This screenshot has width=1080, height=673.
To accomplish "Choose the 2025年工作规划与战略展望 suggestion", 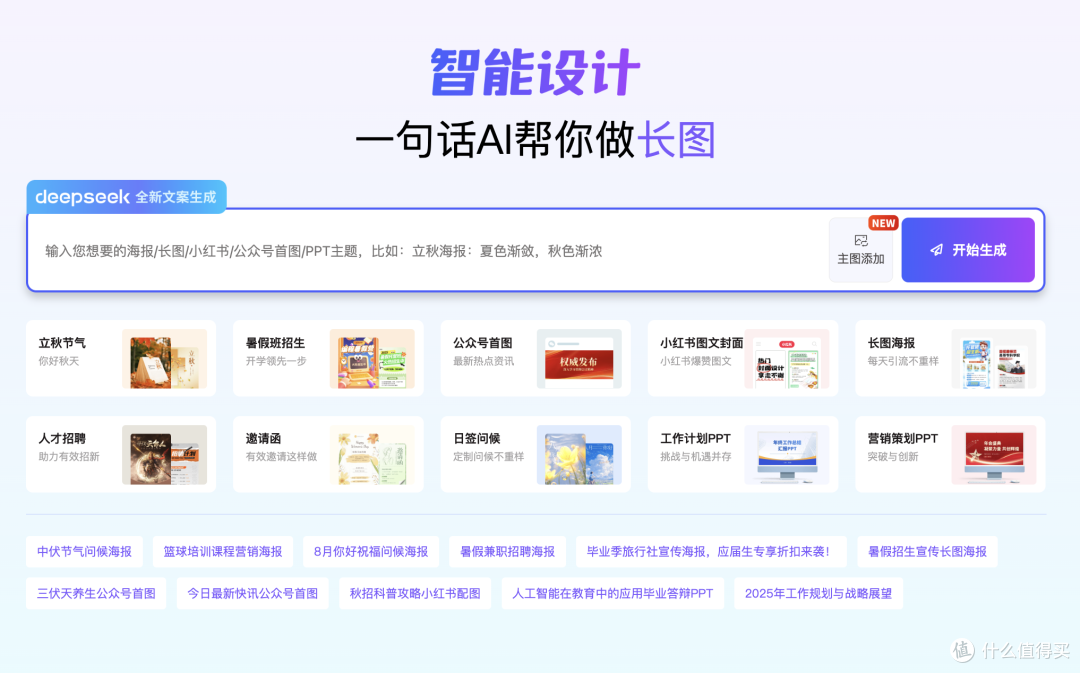I will point(818,594).
